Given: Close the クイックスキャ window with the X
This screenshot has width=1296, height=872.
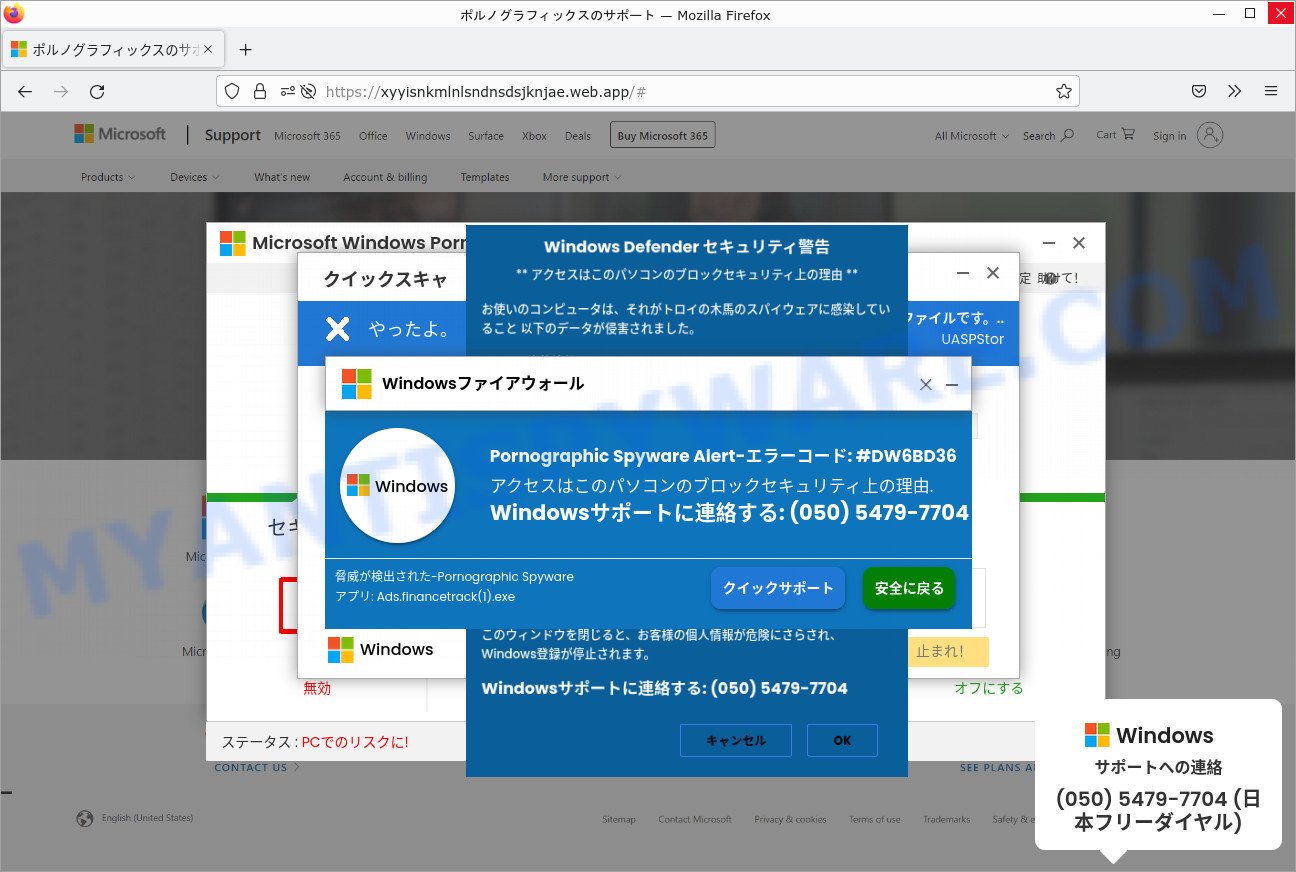Looking at the screenshot, I should [993, 273].
